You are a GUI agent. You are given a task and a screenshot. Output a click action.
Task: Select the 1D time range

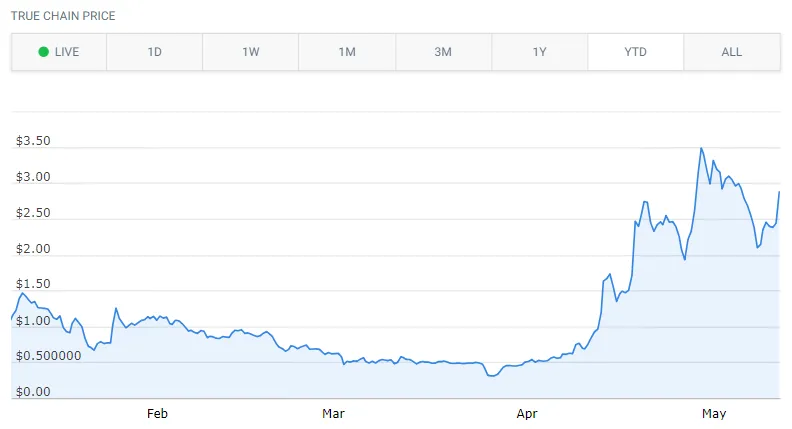tap(155, 52)
